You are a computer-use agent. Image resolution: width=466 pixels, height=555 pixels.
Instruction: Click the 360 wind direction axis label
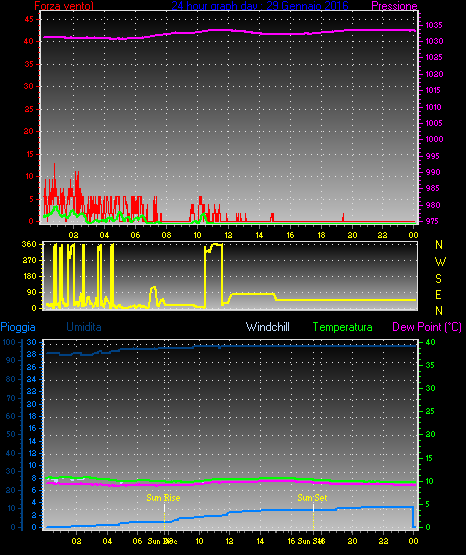pos(29,244)
